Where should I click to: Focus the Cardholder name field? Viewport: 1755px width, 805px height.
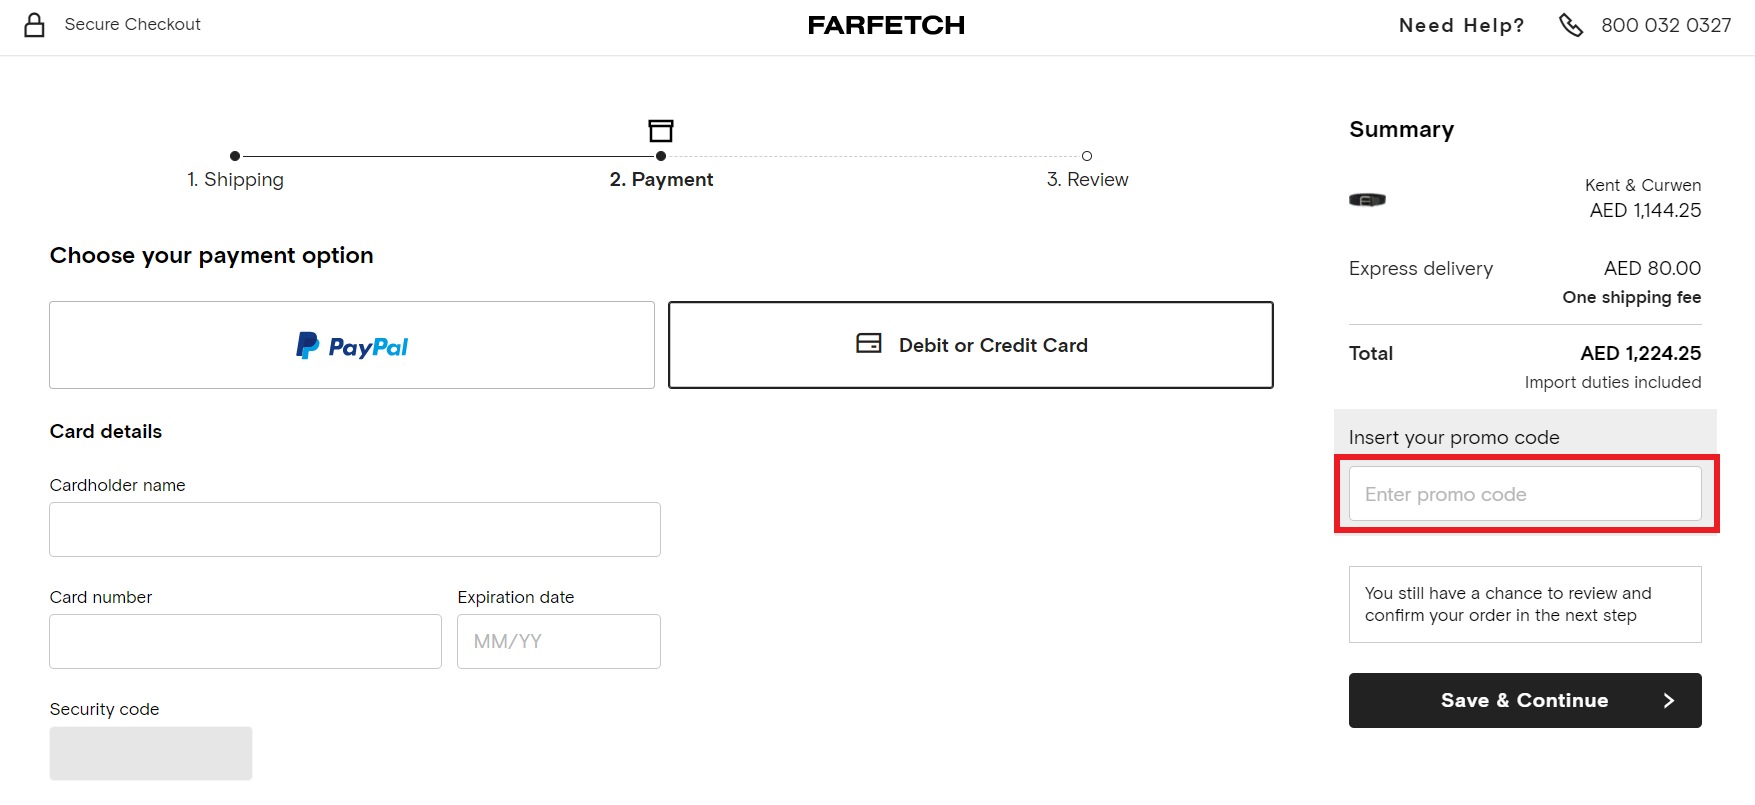(x=355, y=530)
